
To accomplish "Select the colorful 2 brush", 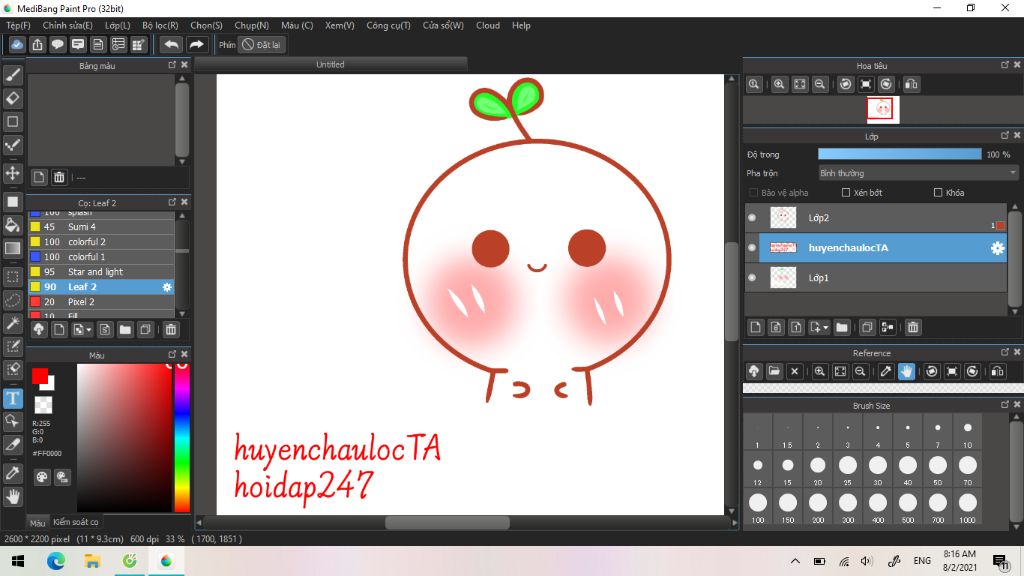I will coord(101,242).
